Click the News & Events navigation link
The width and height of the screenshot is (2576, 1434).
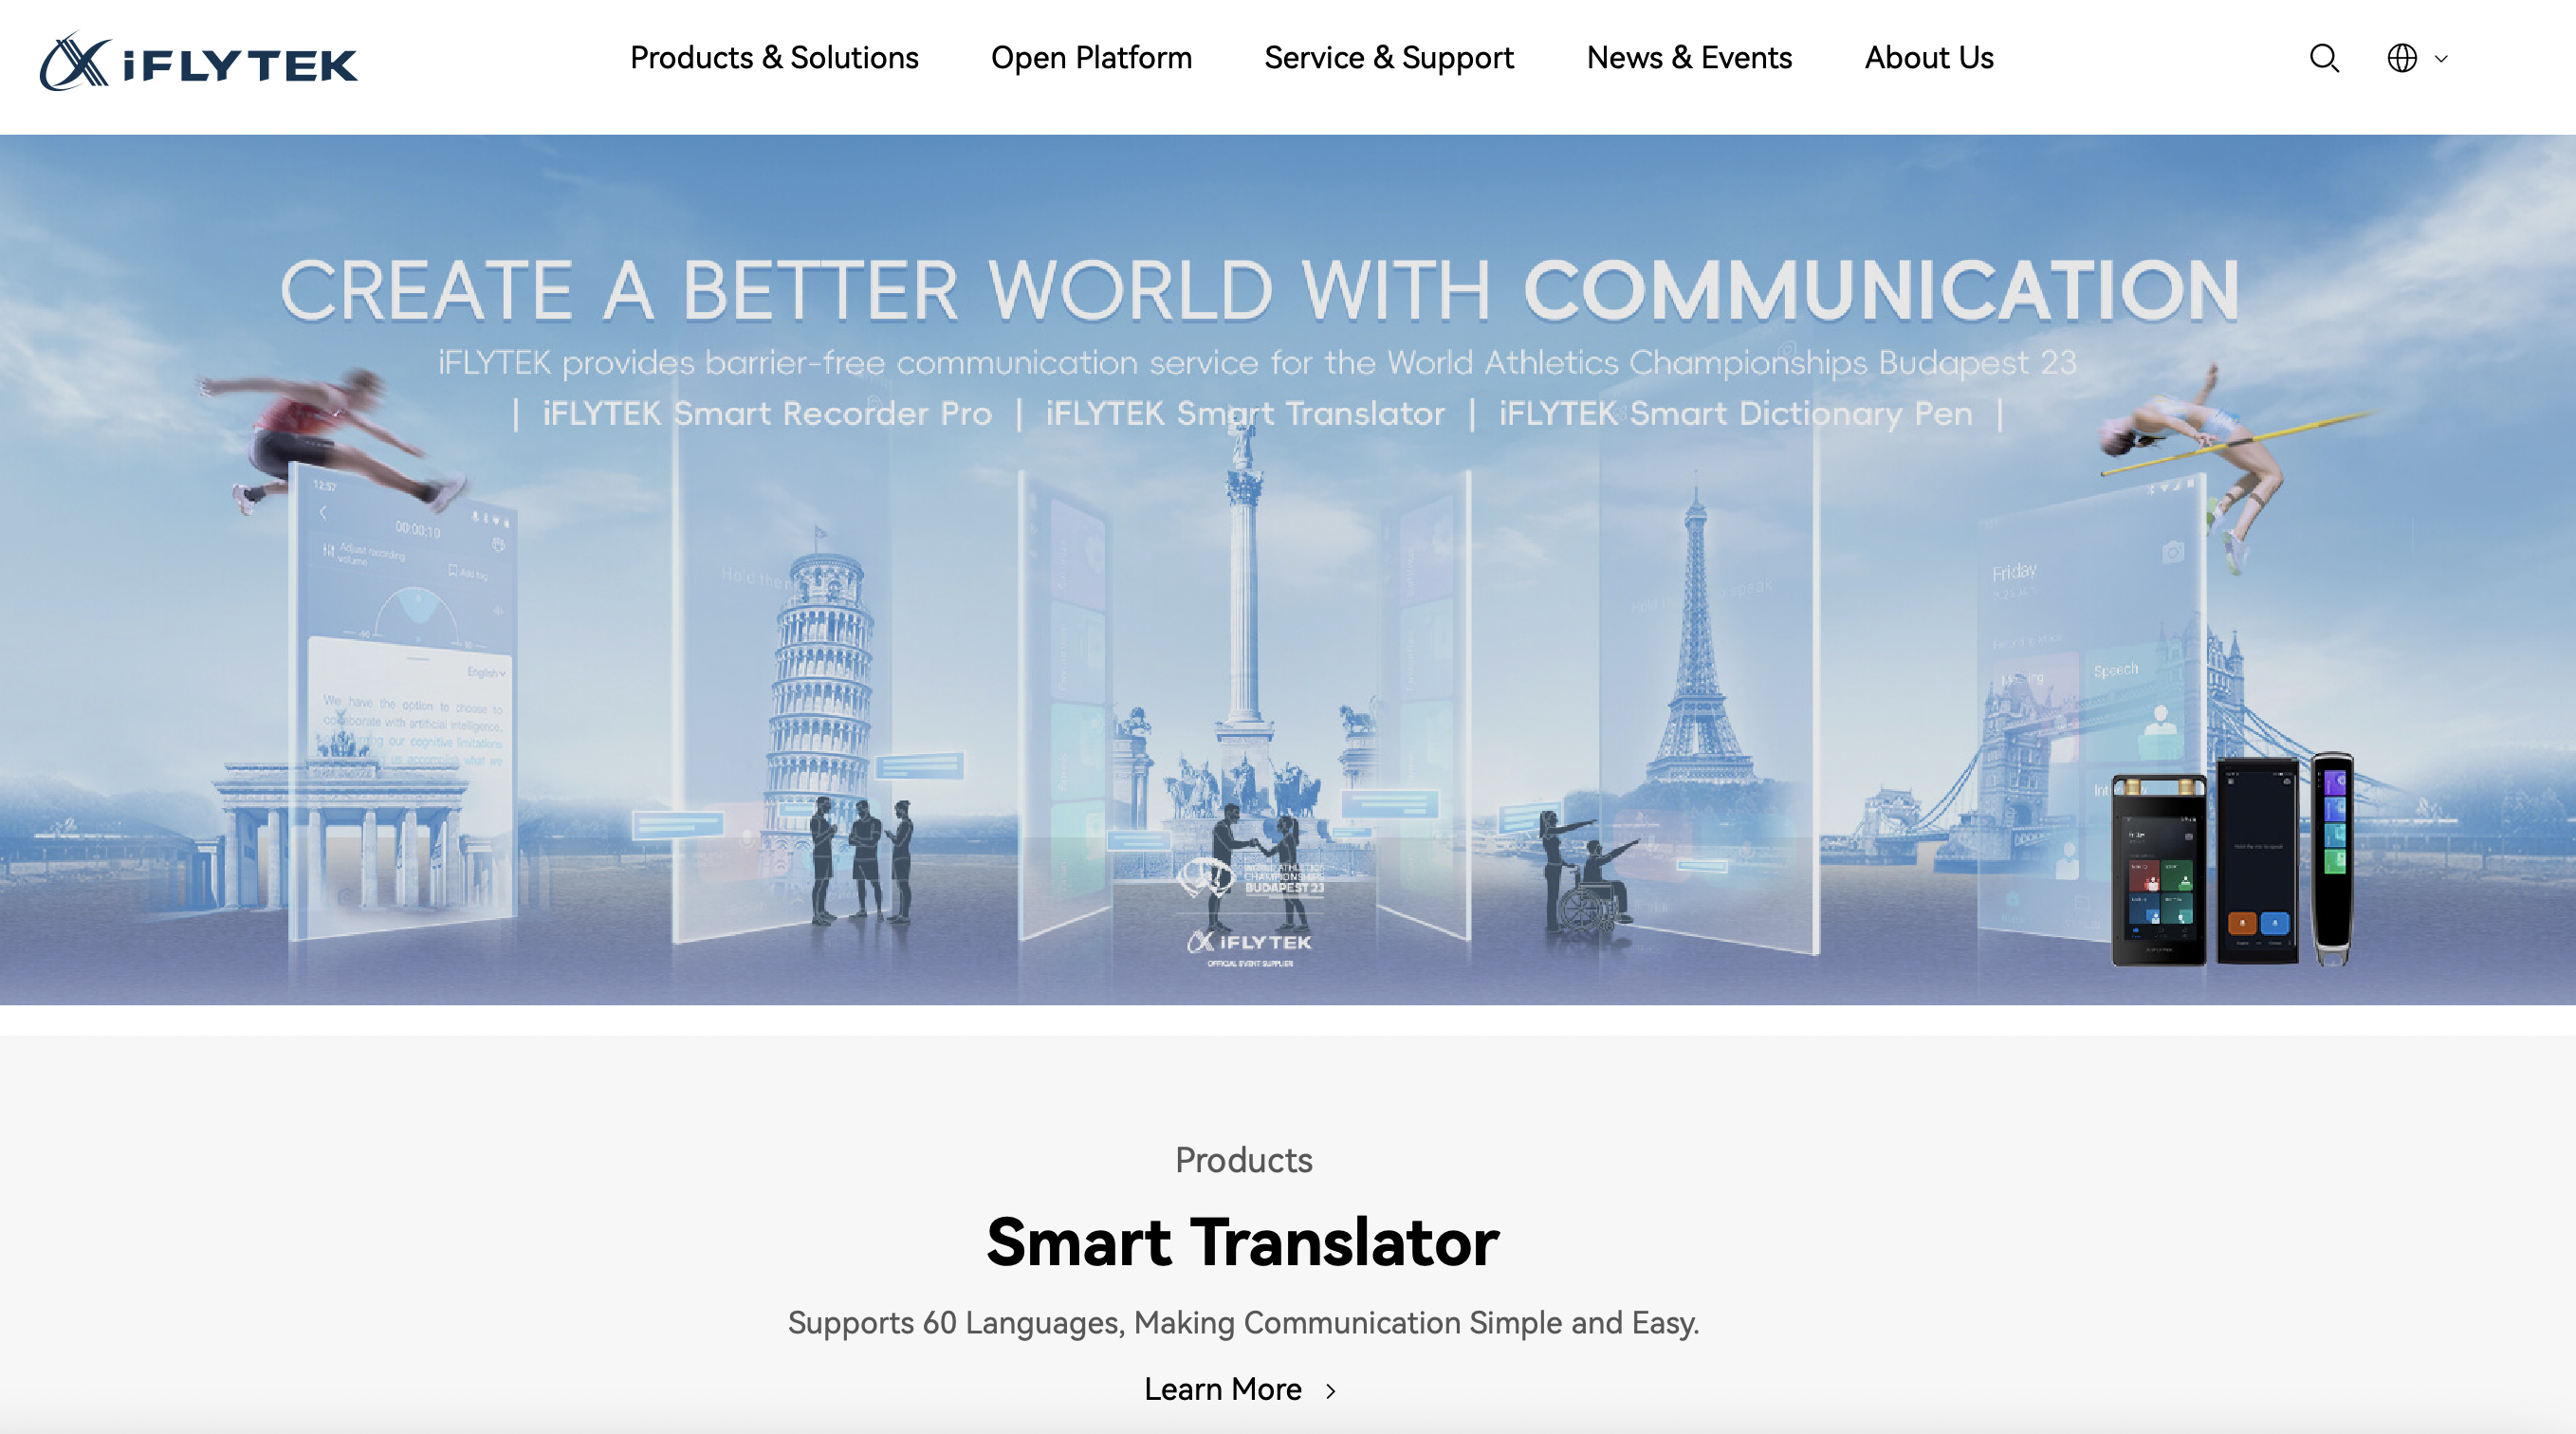[x=1688, y=58]
